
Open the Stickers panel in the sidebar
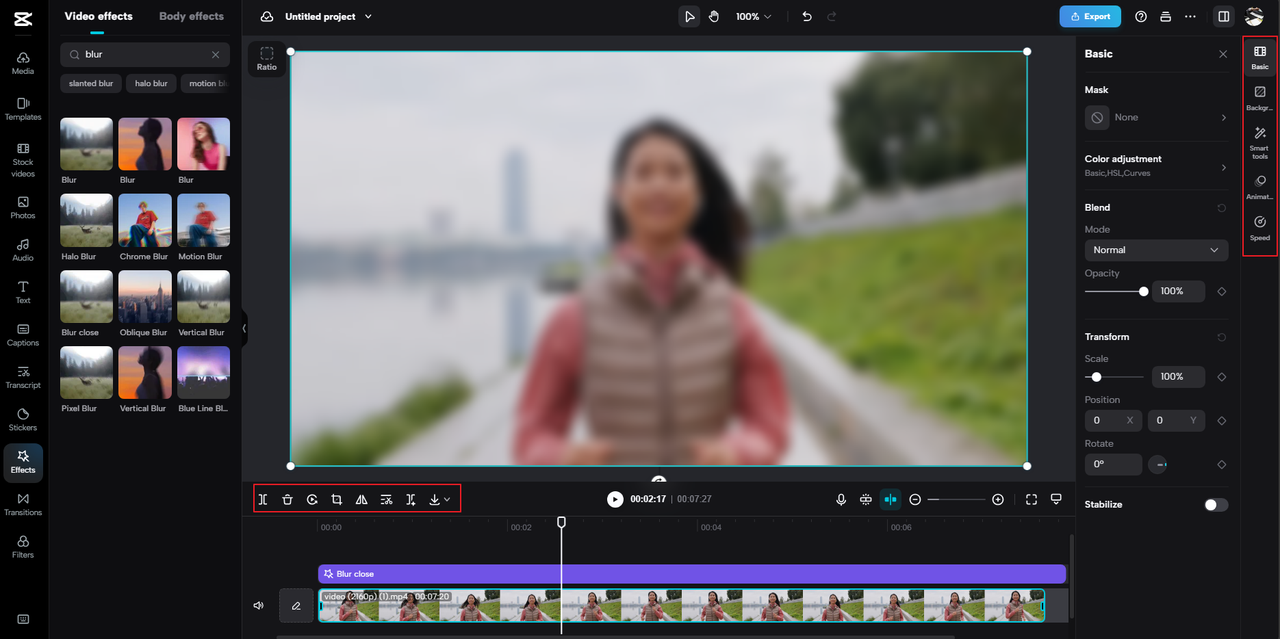pyautogui.click(x=23, y=419)
